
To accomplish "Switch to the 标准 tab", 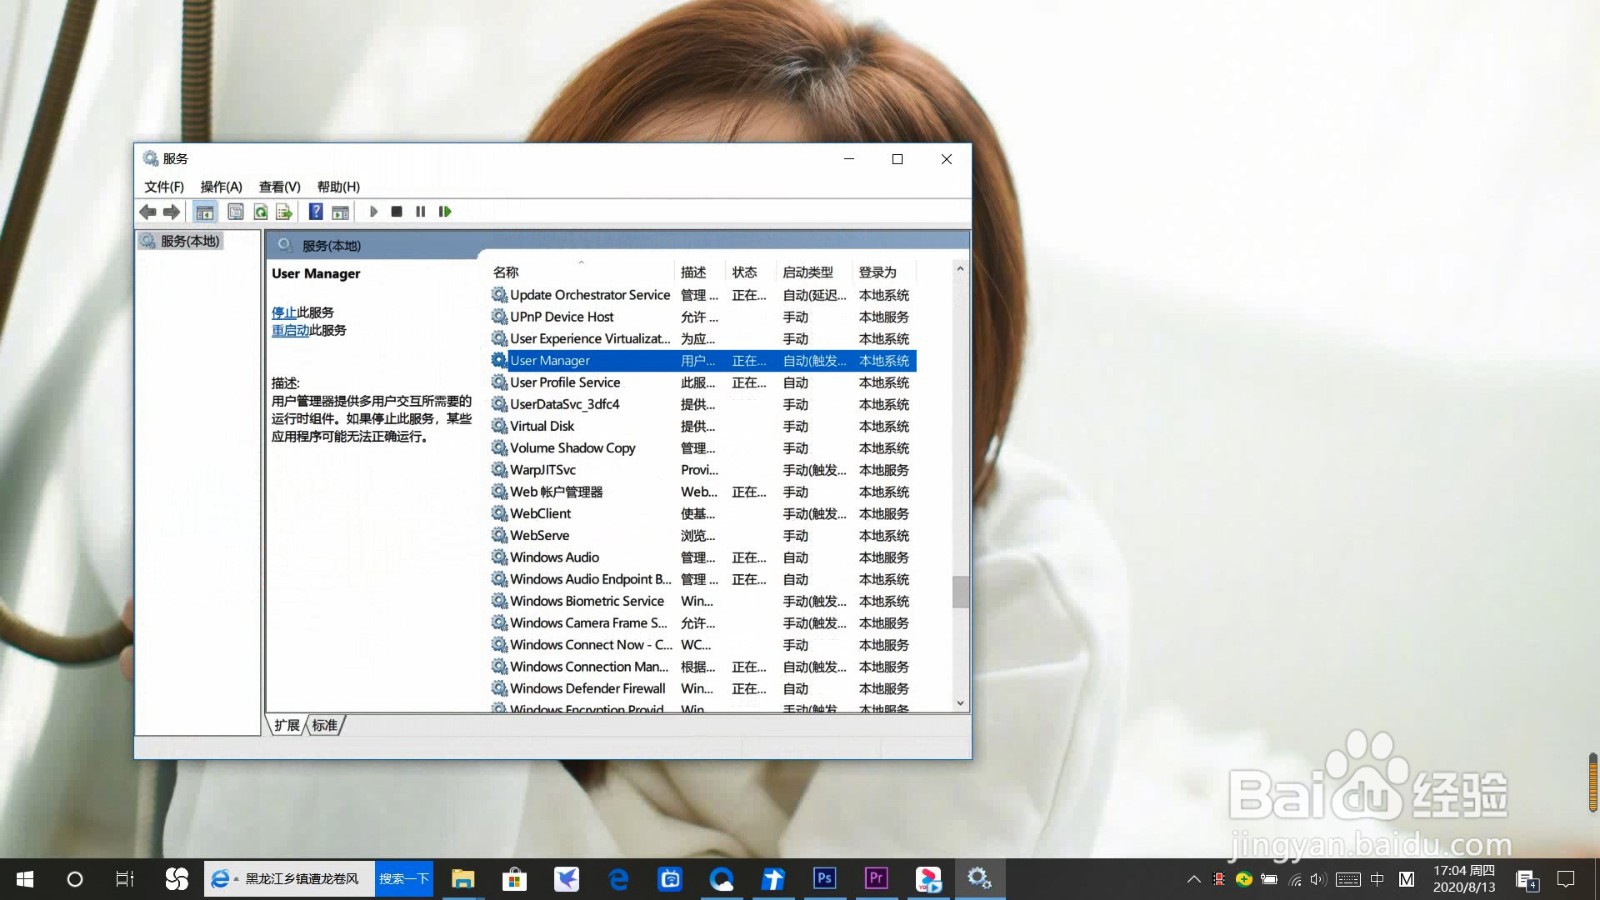I will click(324, 725).
